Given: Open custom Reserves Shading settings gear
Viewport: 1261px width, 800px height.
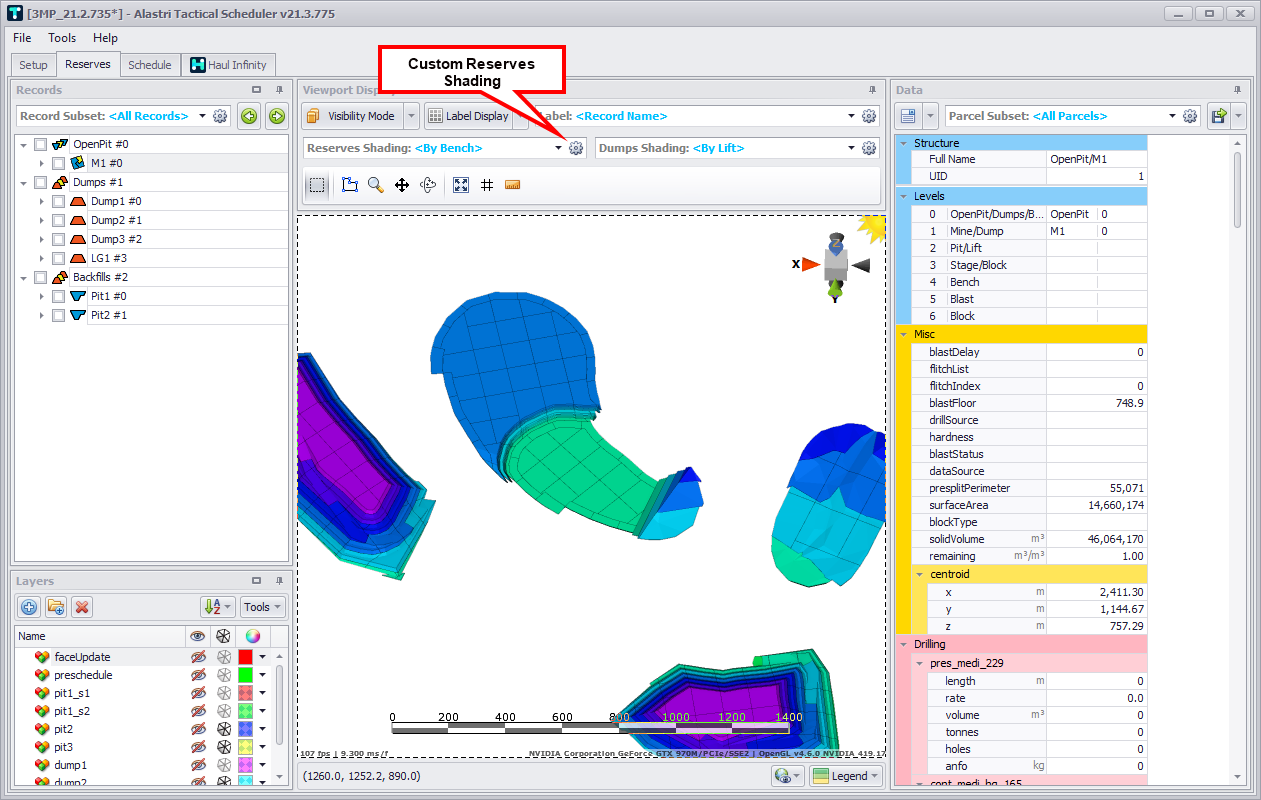Looking at the screenshot, I should coord(576,148).
